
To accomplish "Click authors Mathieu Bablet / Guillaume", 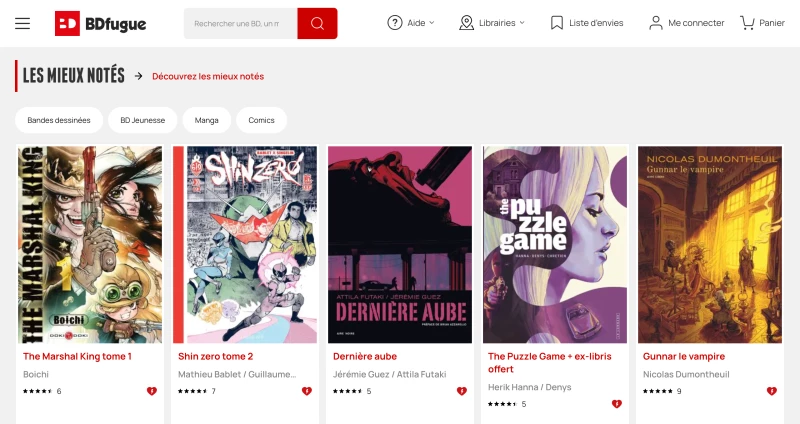I will (237, 375).
